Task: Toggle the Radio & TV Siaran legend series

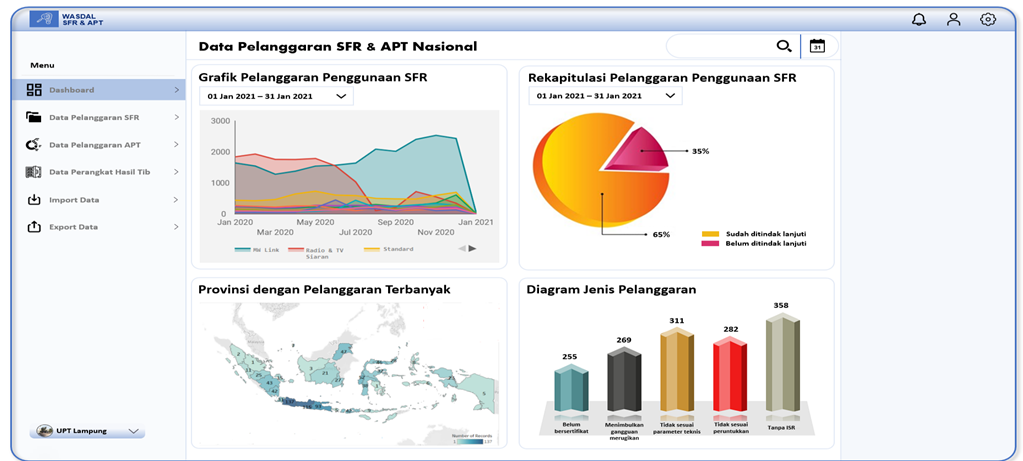Action: (x=314, y=253)
